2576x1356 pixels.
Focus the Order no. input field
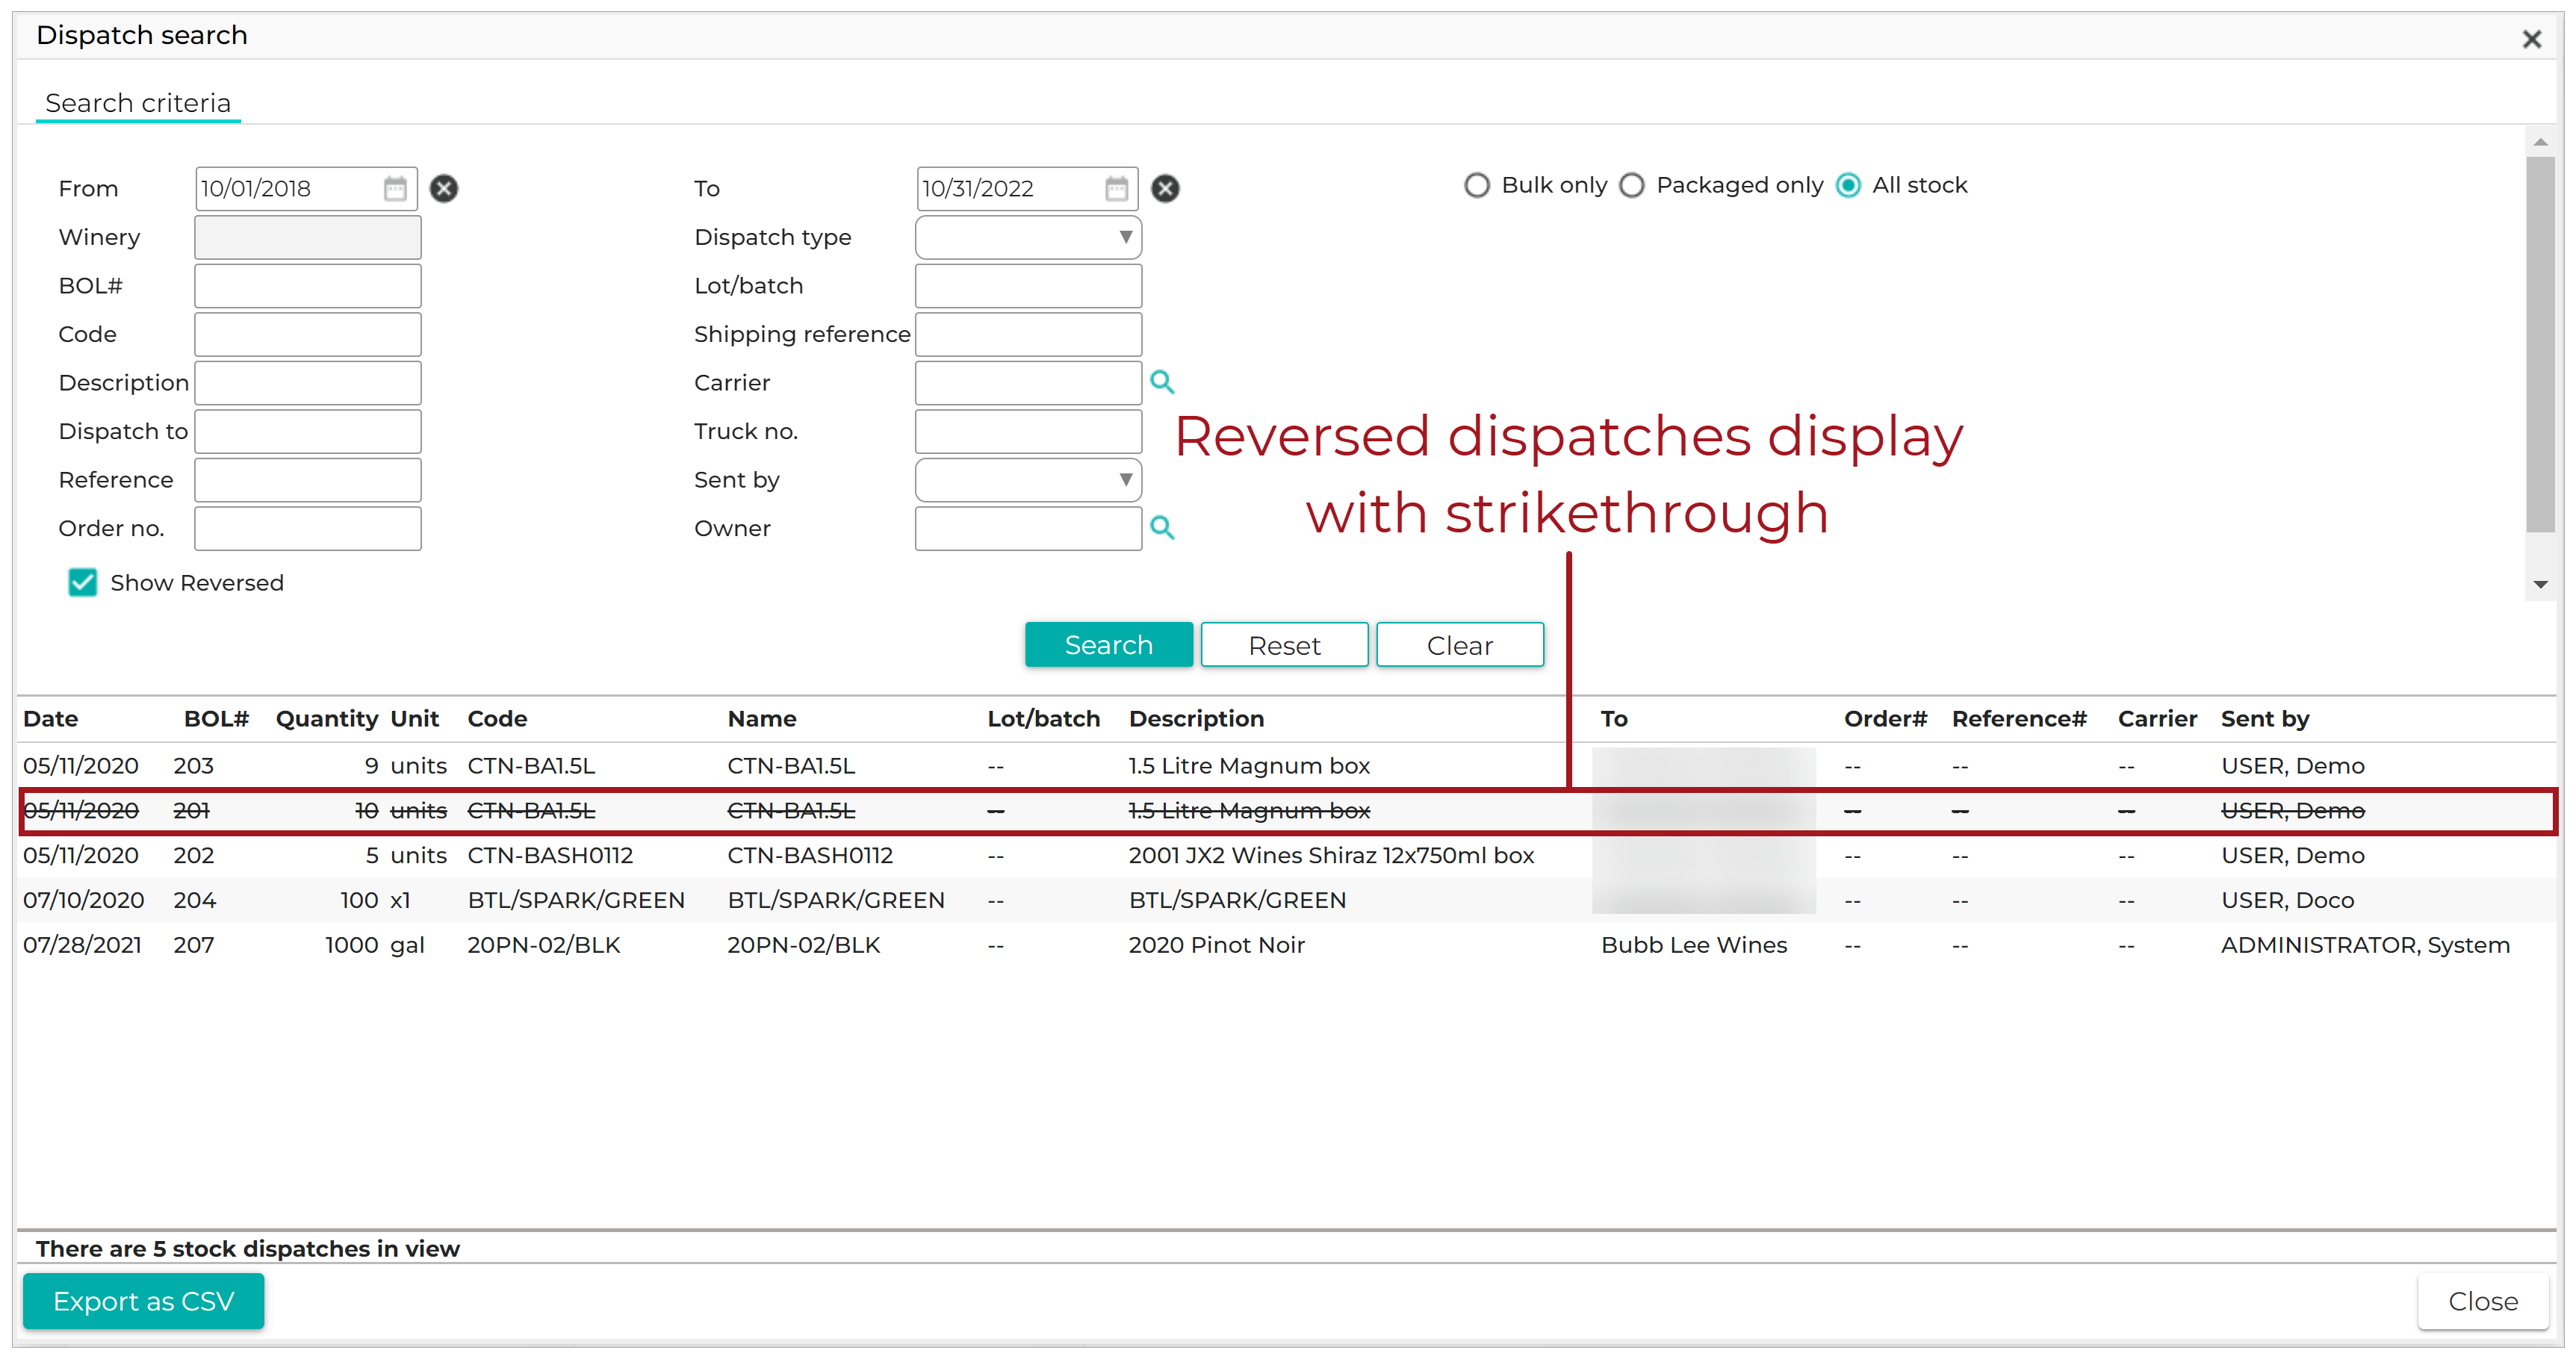[308, 528]
